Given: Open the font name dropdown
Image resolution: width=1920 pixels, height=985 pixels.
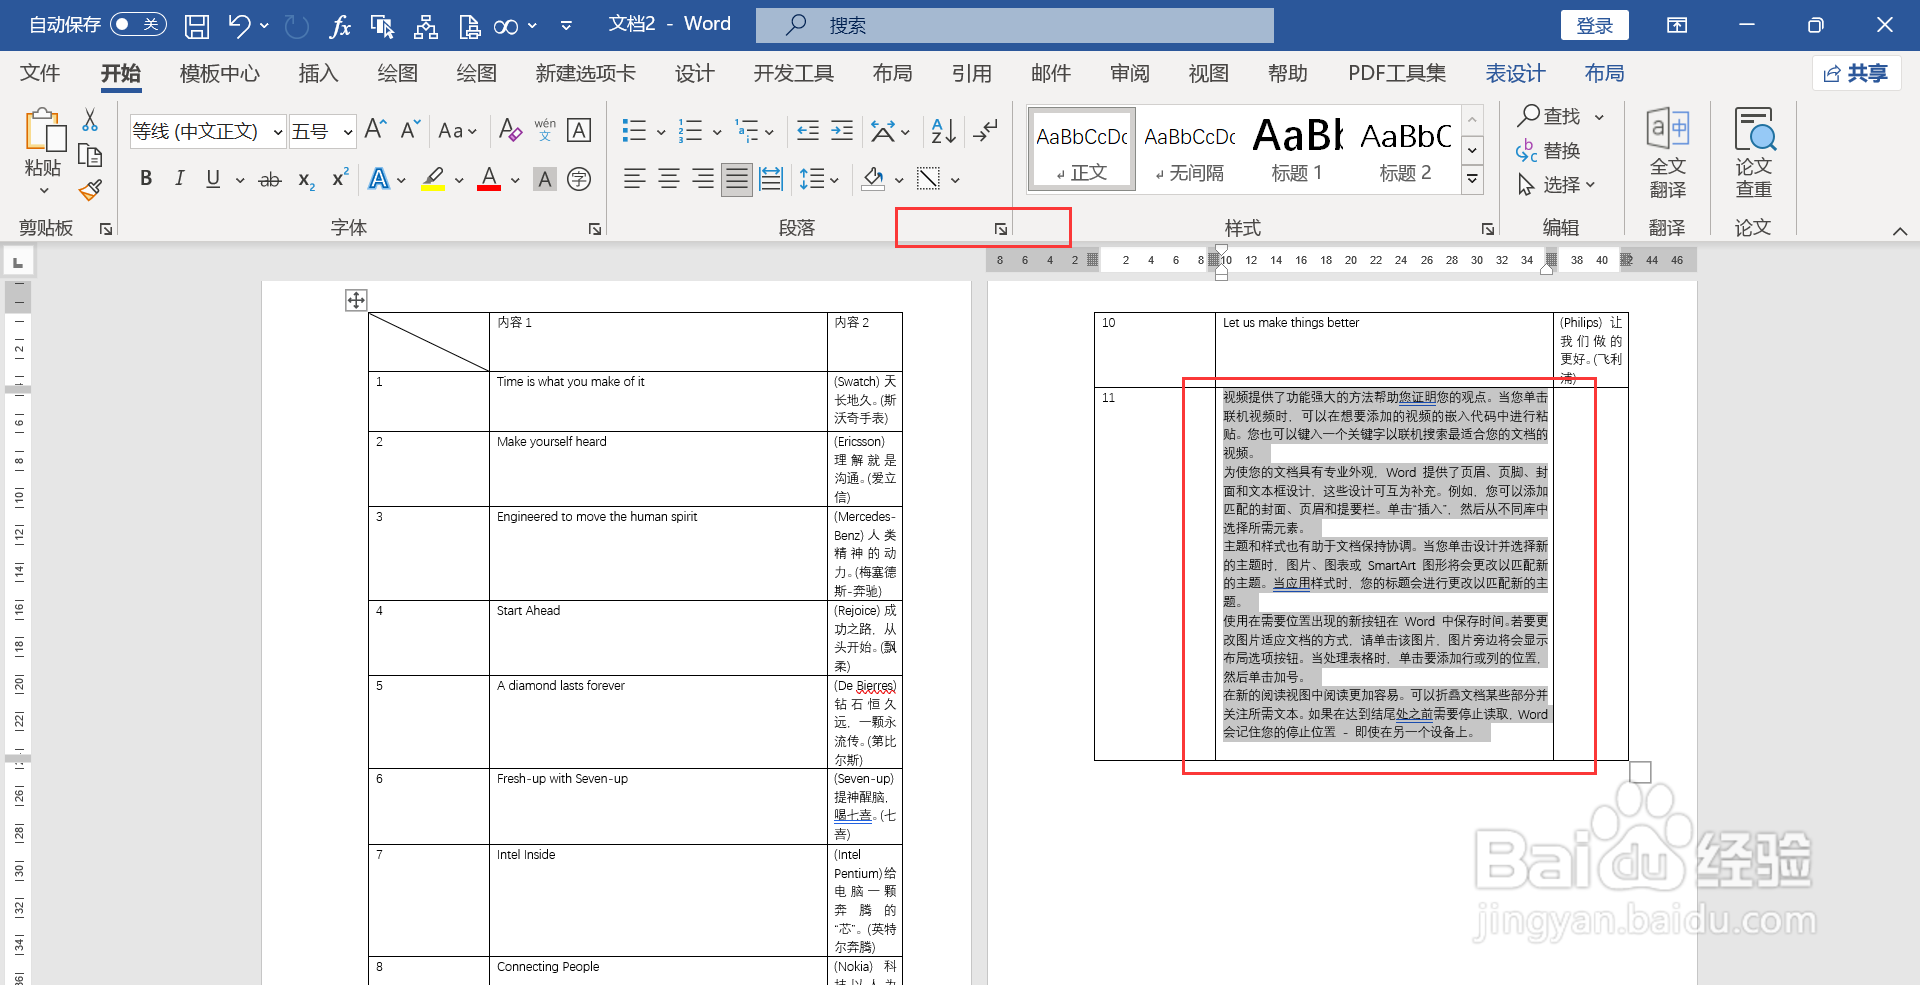Looking at the screenshot, I should point(277,132).
